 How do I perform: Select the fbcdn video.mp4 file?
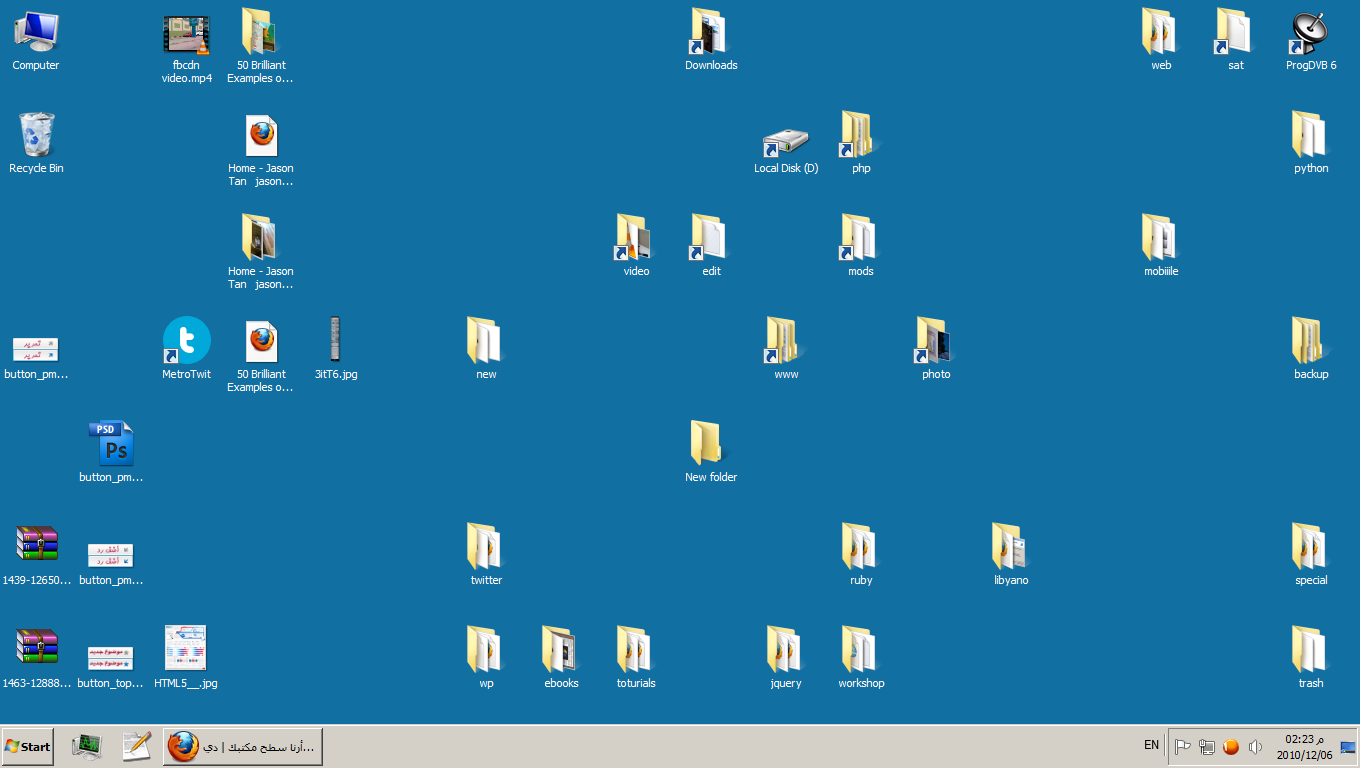pyautogui.click(x=187, y=35)
